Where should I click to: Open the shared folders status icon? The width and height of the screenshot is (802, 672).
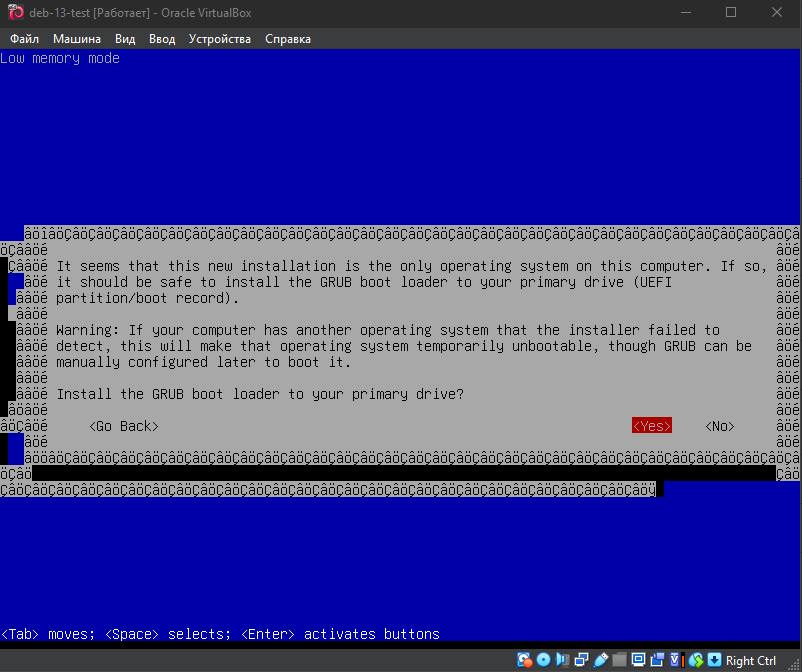click(x=619, y=660)
